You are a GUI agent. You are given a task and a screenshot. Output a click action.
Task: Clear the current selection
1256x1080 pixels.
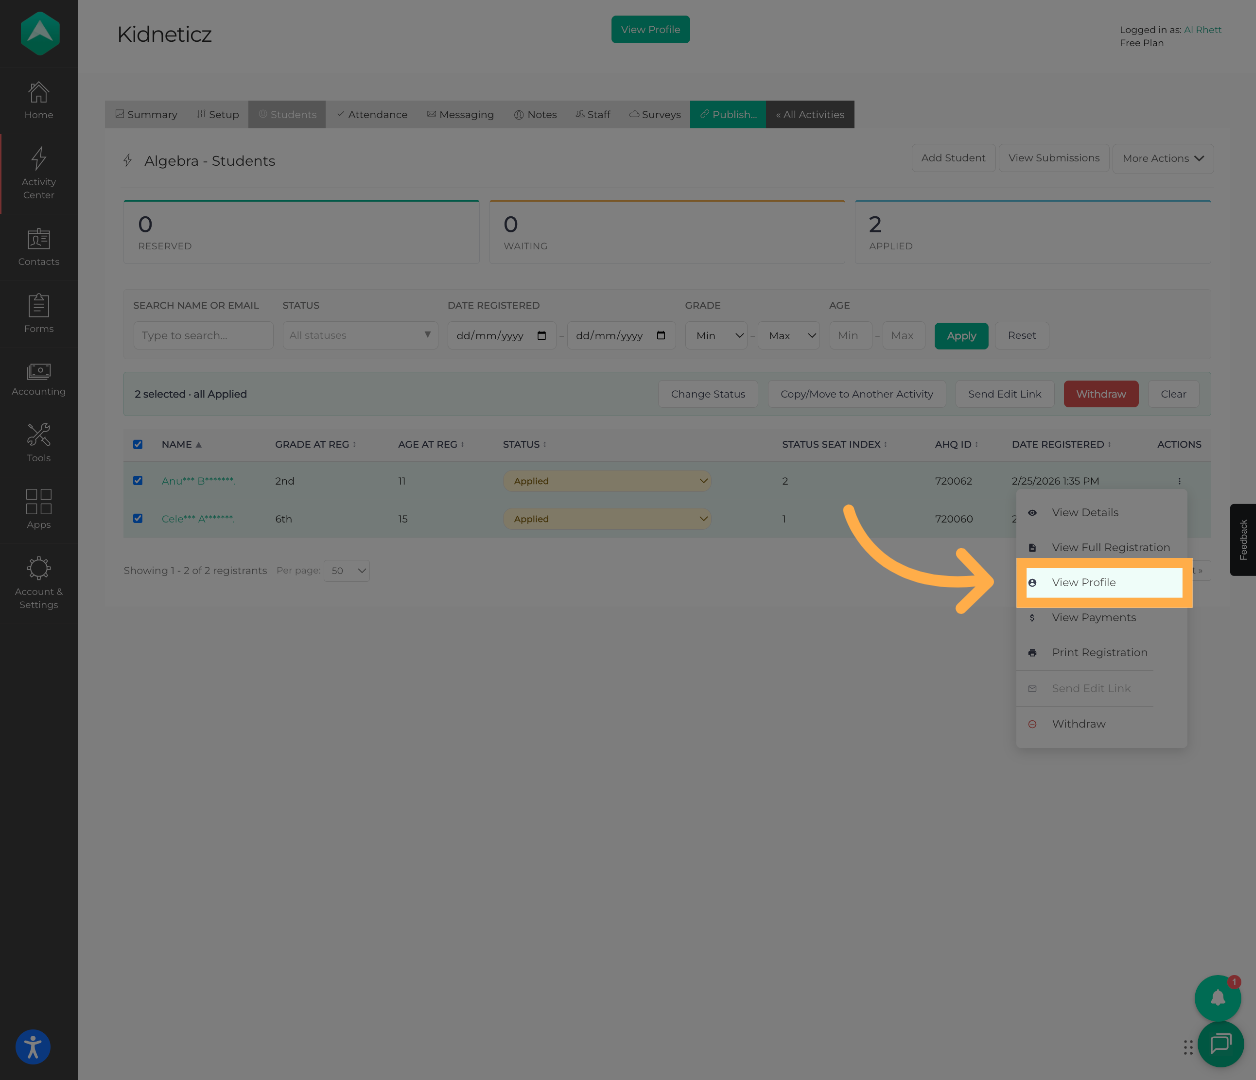[1173, 394]
